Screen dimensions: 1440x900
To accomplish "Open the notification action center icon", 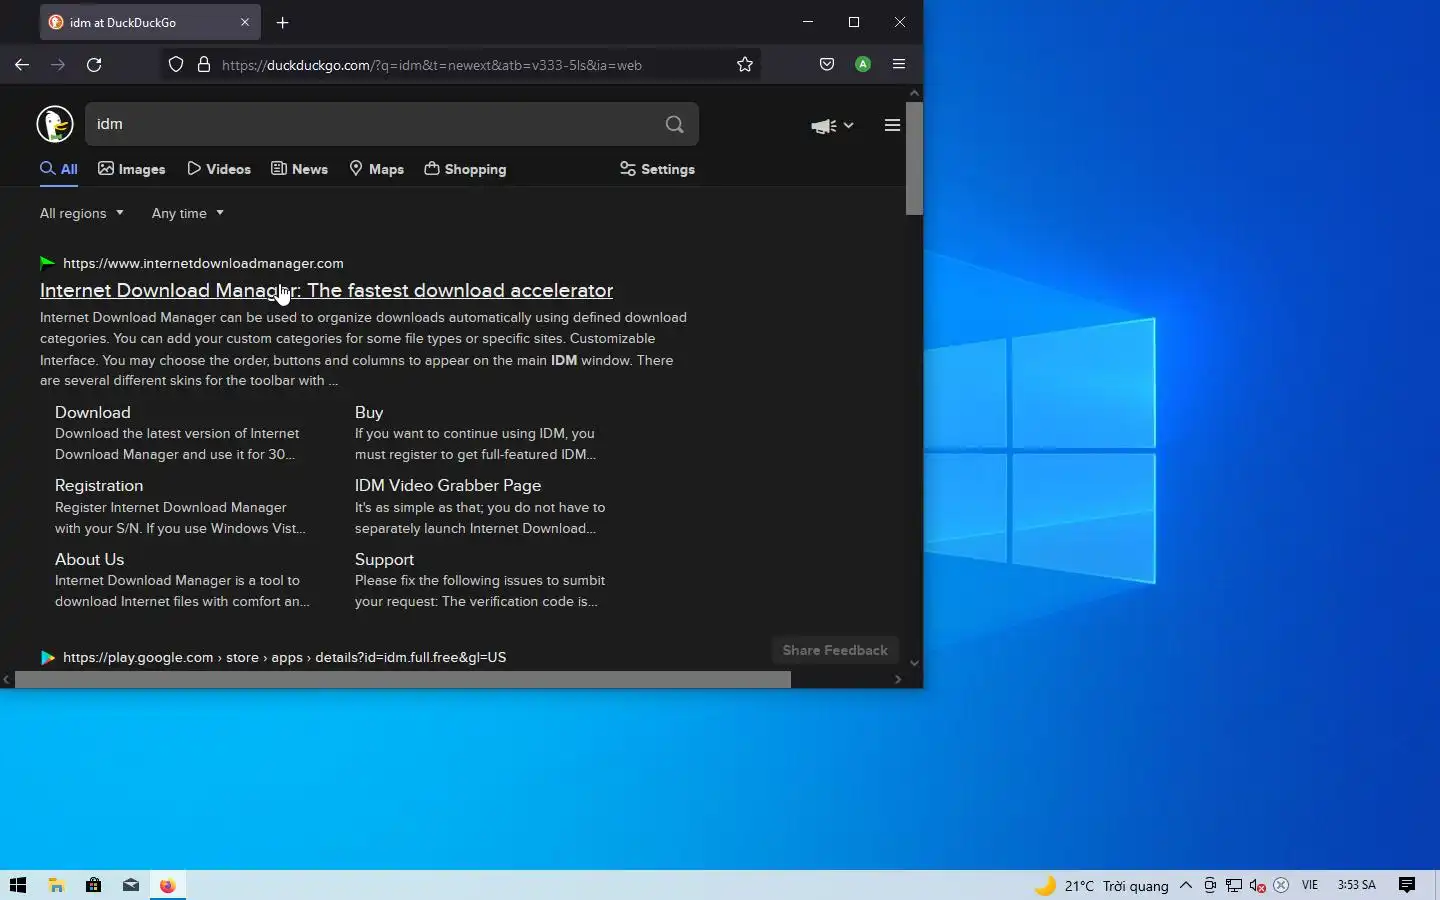I will pyautogui.click(x=1407, y=885).
